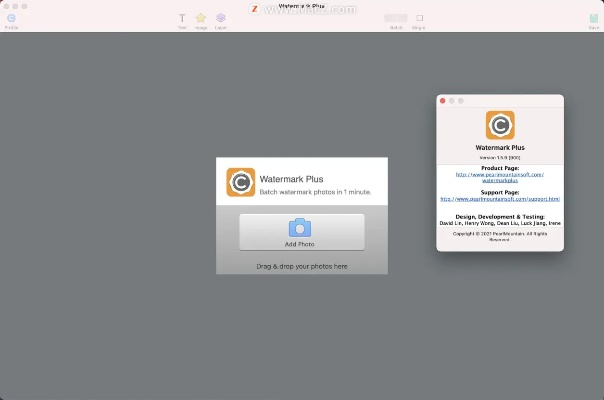
Task: Switch to Single mode
Action: tap(419, 19)
